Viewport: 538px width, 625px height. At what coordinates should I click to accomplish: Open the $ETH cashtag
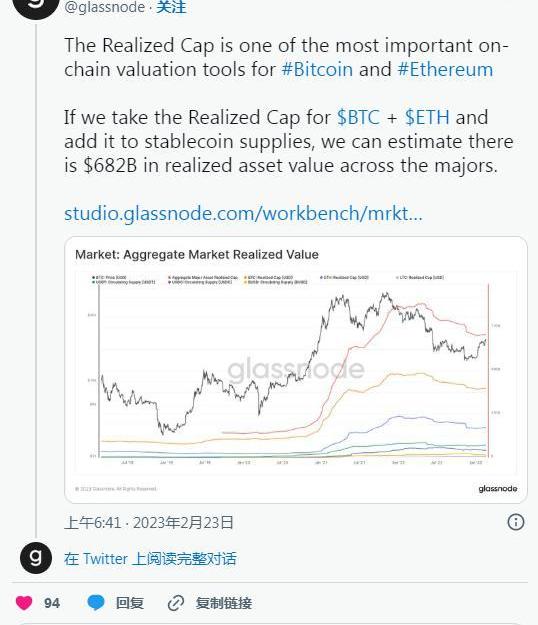[427, 117]
